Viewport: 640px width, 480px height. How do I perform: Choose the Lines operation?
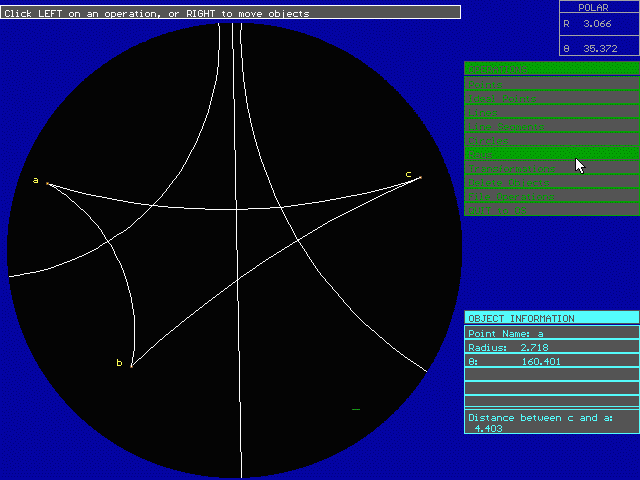coord(552,112)
